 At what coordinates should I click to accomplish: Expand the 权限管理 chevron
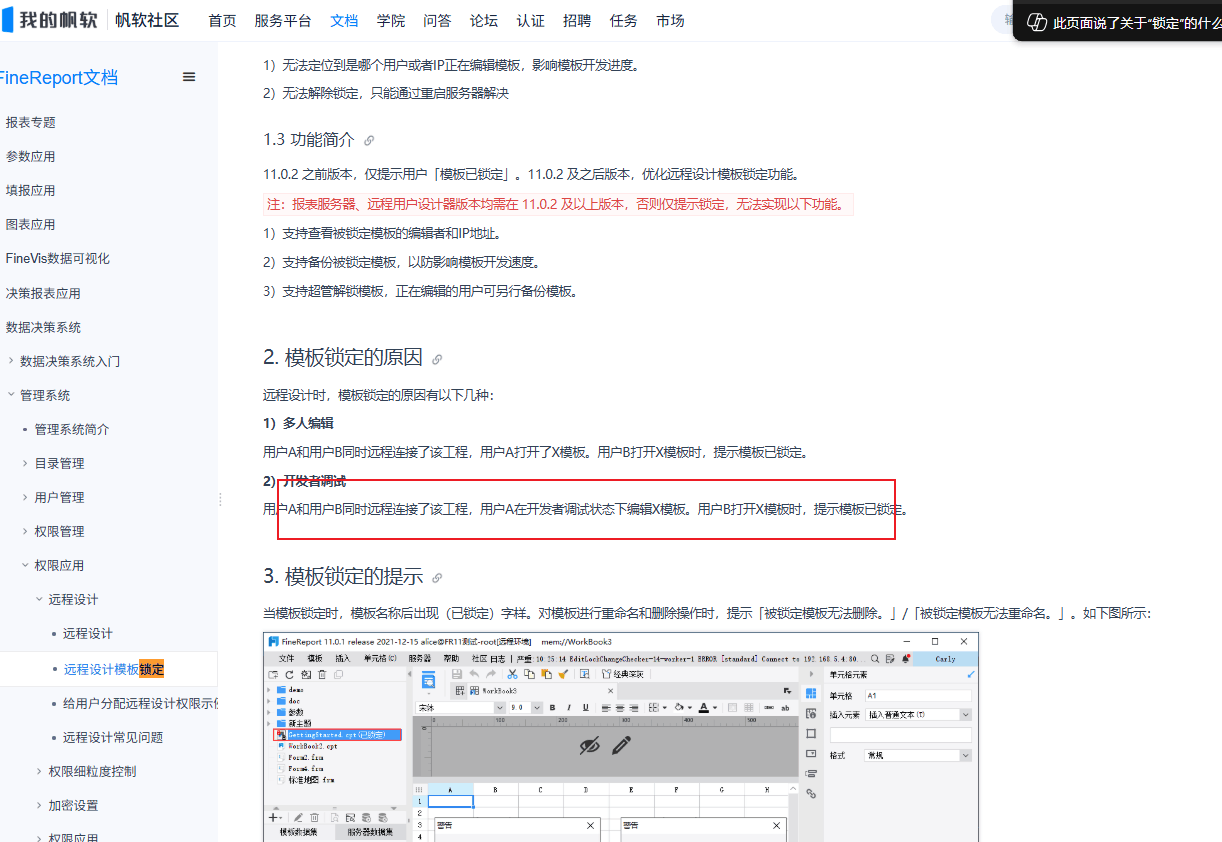[x=26, y=531]
